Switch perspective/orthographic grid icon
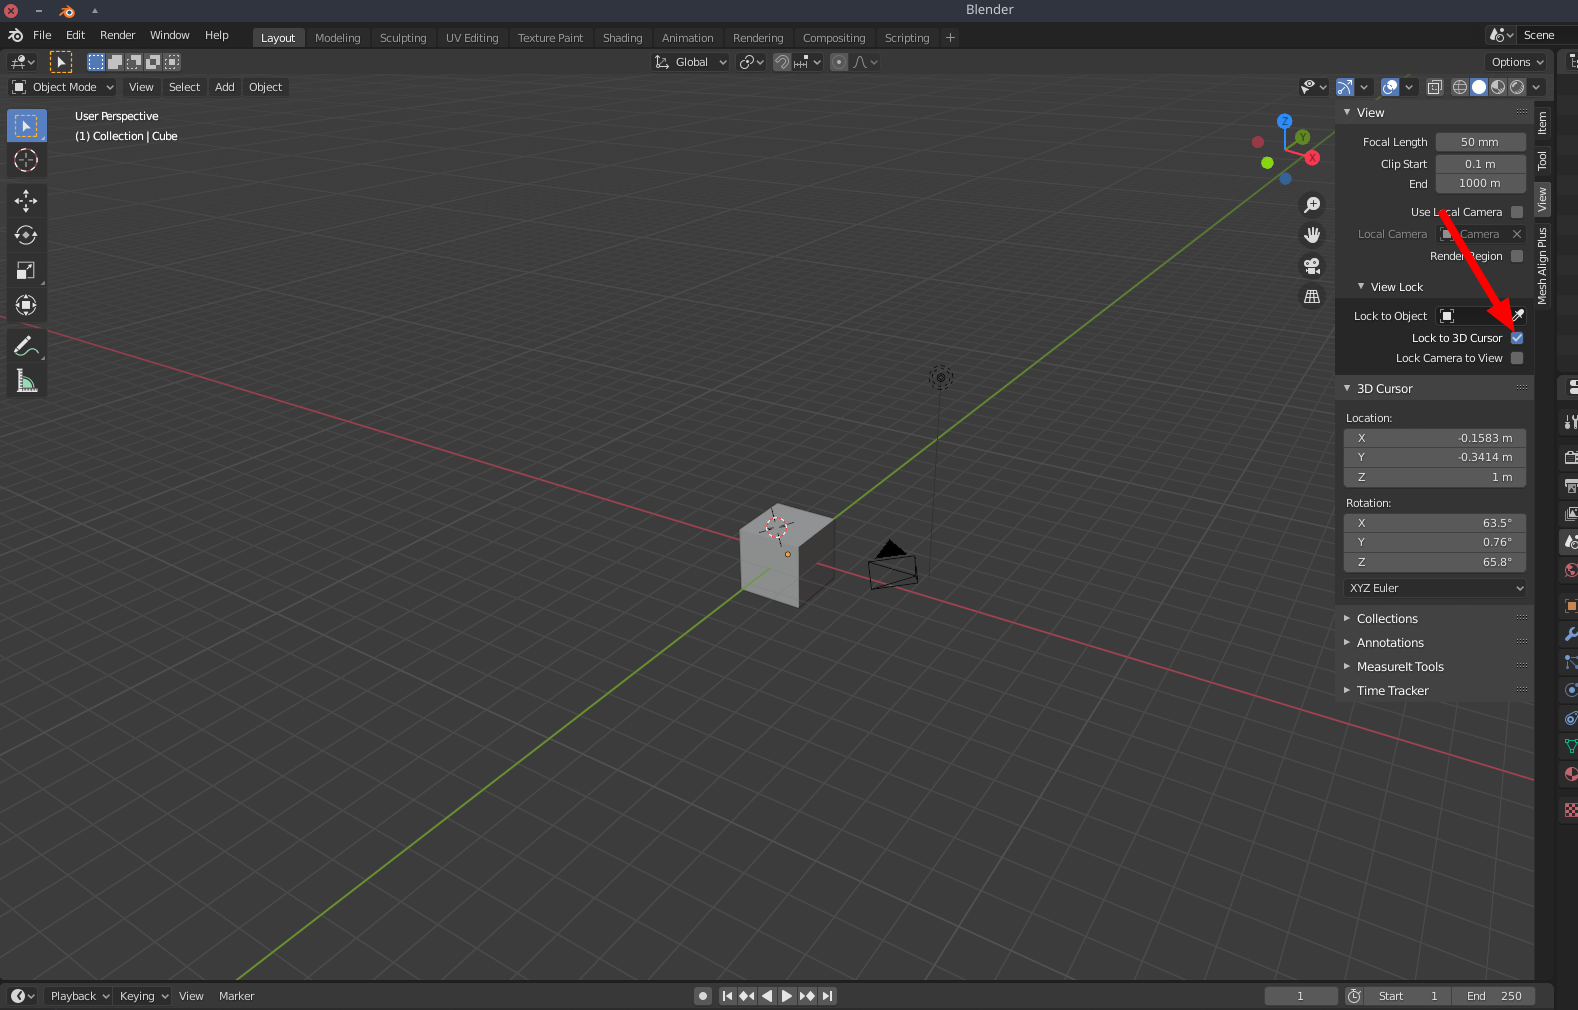This screenshot has width=1578, height=1010. pyautogui.click(x=1312, y=297)
